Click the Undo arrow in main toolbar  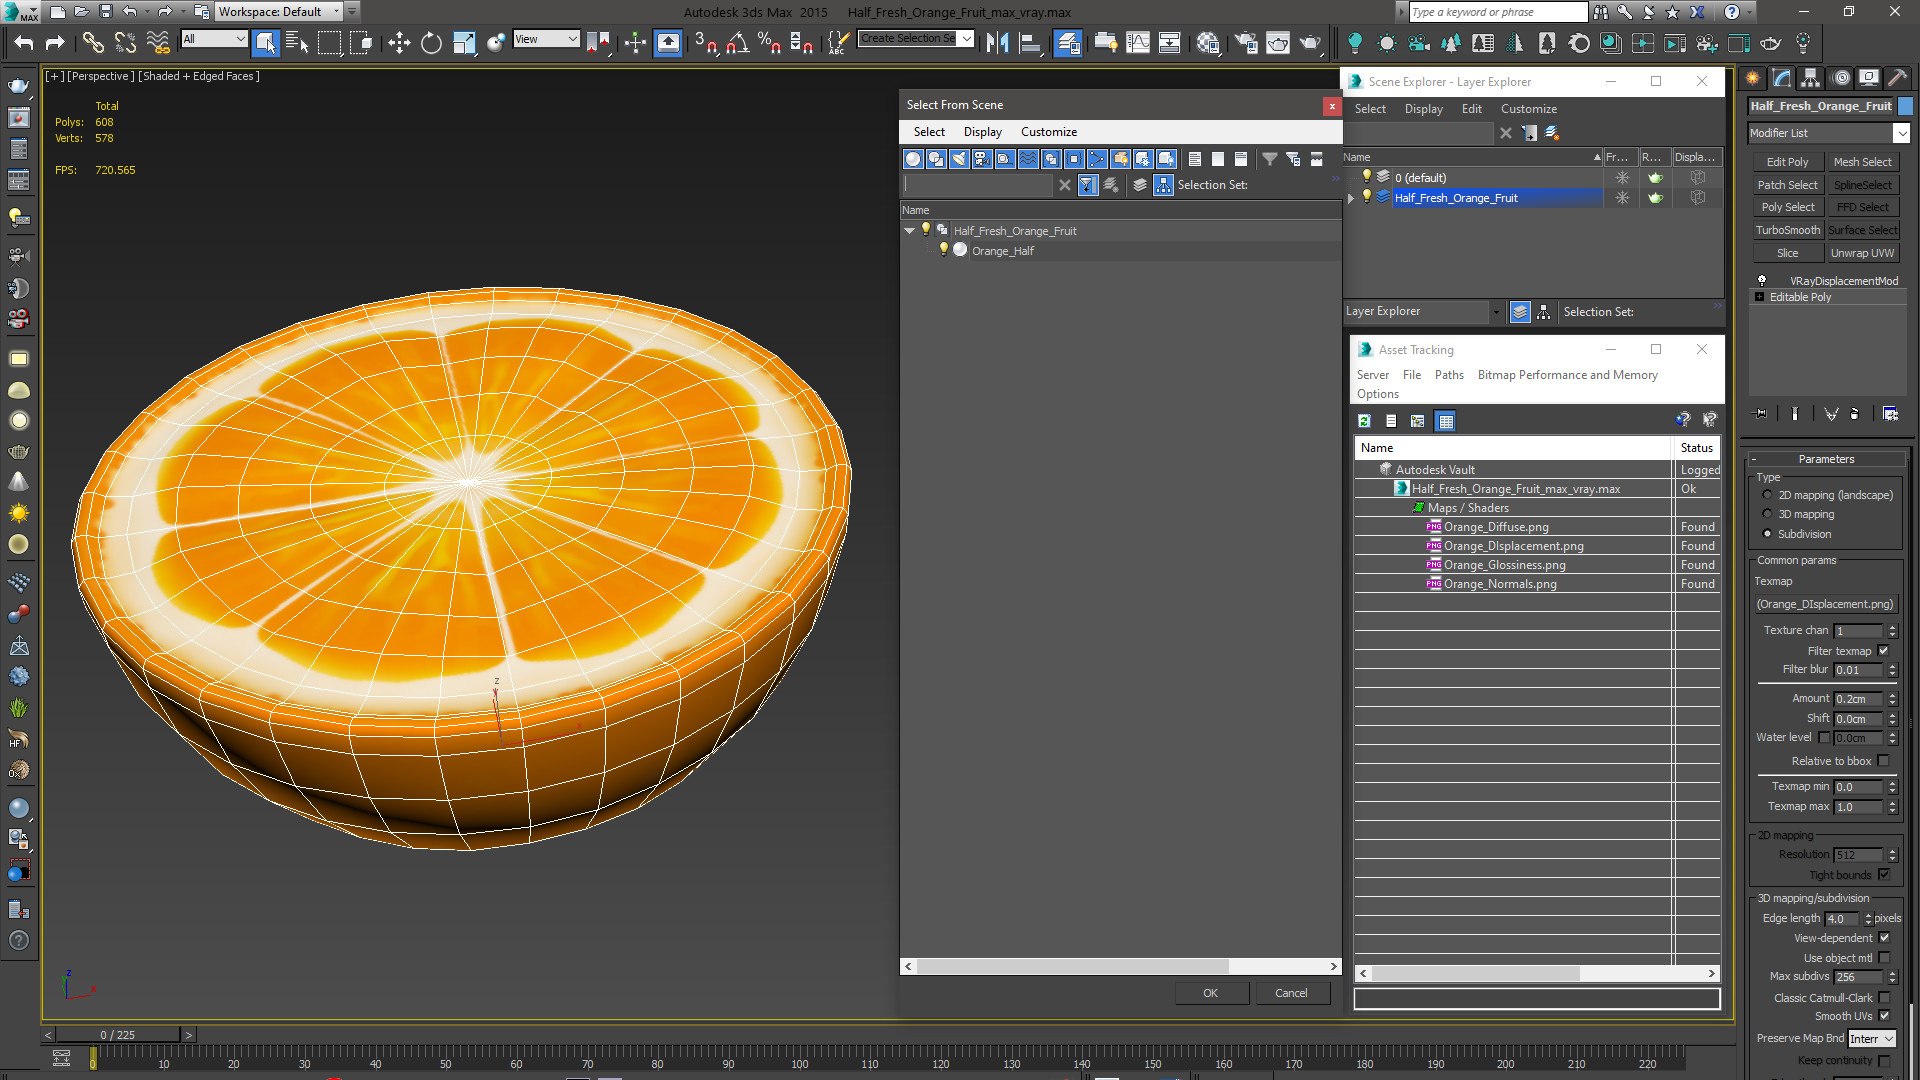click(x=24, y=42)
